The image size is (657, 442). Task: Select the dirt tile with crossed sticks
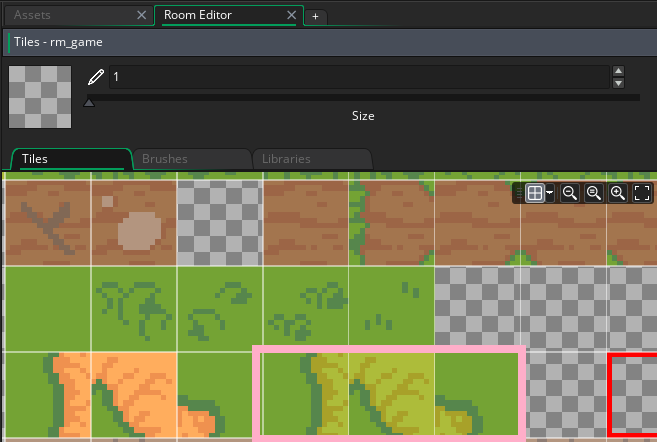click(x=47, y=223)
